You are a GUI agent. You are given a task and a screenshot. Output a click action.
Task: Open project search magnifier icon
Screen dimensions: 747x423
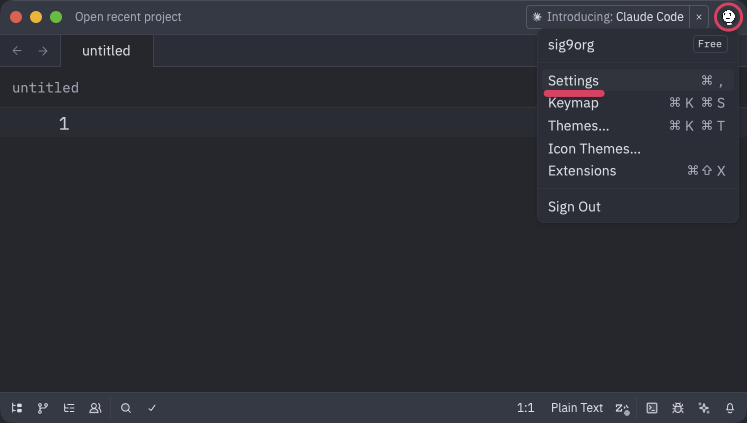(x=126, y=408)
